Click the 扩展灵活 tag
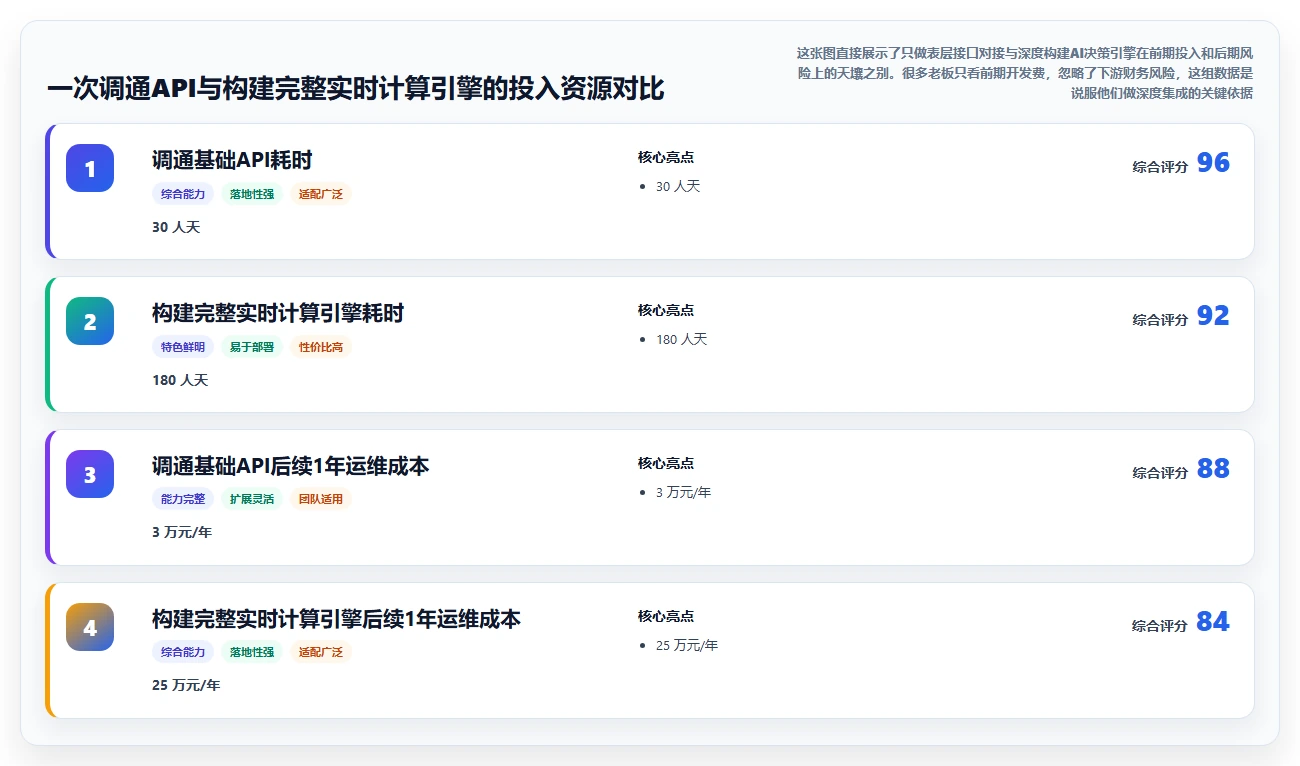Viewport: 1300px width, 766px height. coord(252,499)
